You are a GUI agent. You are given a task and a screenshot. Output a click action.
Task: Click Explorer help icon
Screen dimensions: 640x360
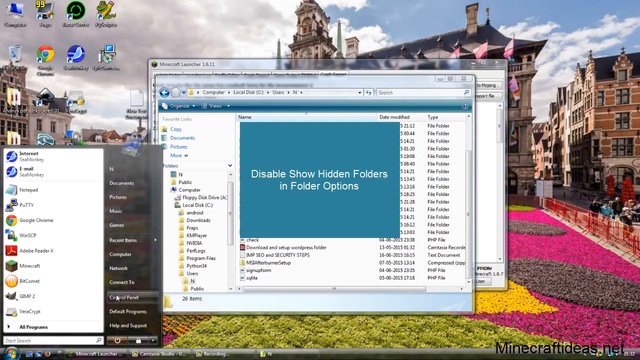pyautogui.click(x=465, y=106)
